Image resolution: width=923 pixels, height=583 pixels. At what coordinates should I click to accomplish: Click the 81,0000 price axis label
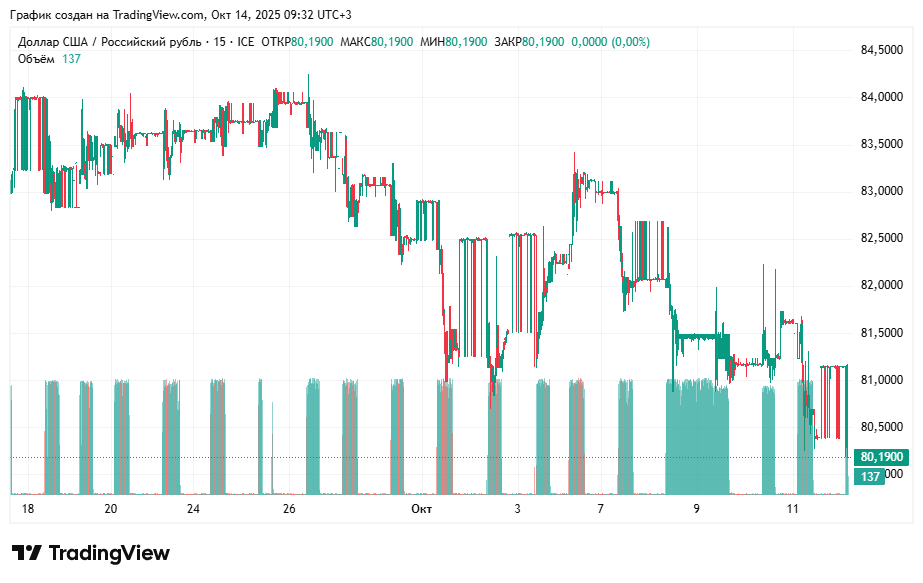click(881, 380)
